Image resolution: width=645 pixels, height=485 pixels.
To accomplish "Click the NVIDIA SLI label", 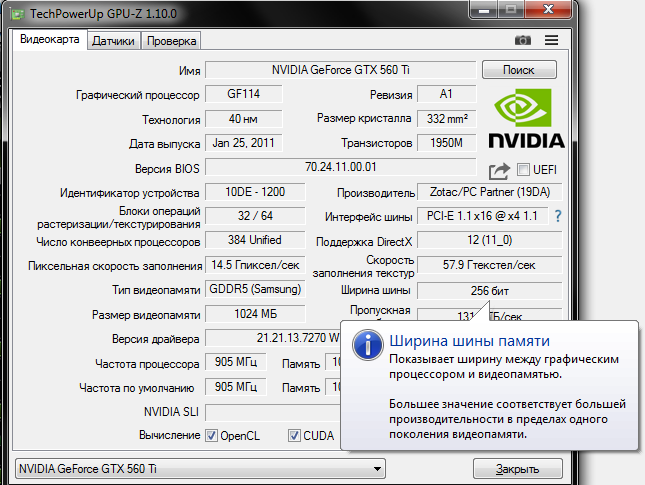I will 171,412.
